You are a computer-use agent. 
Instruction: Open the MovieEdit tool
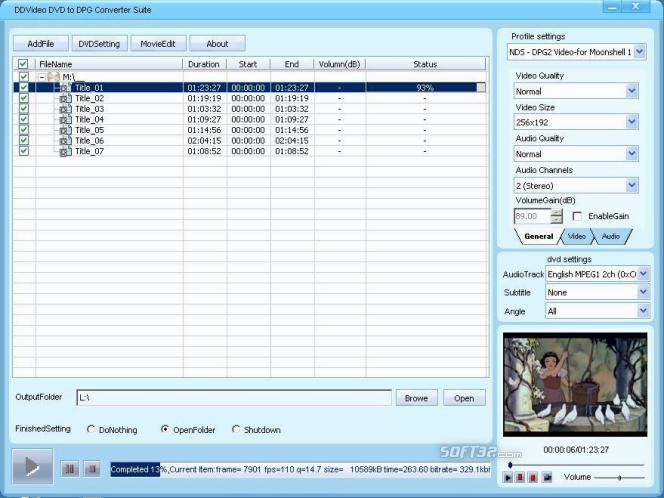pyautogui.click(x=158, y=44)
